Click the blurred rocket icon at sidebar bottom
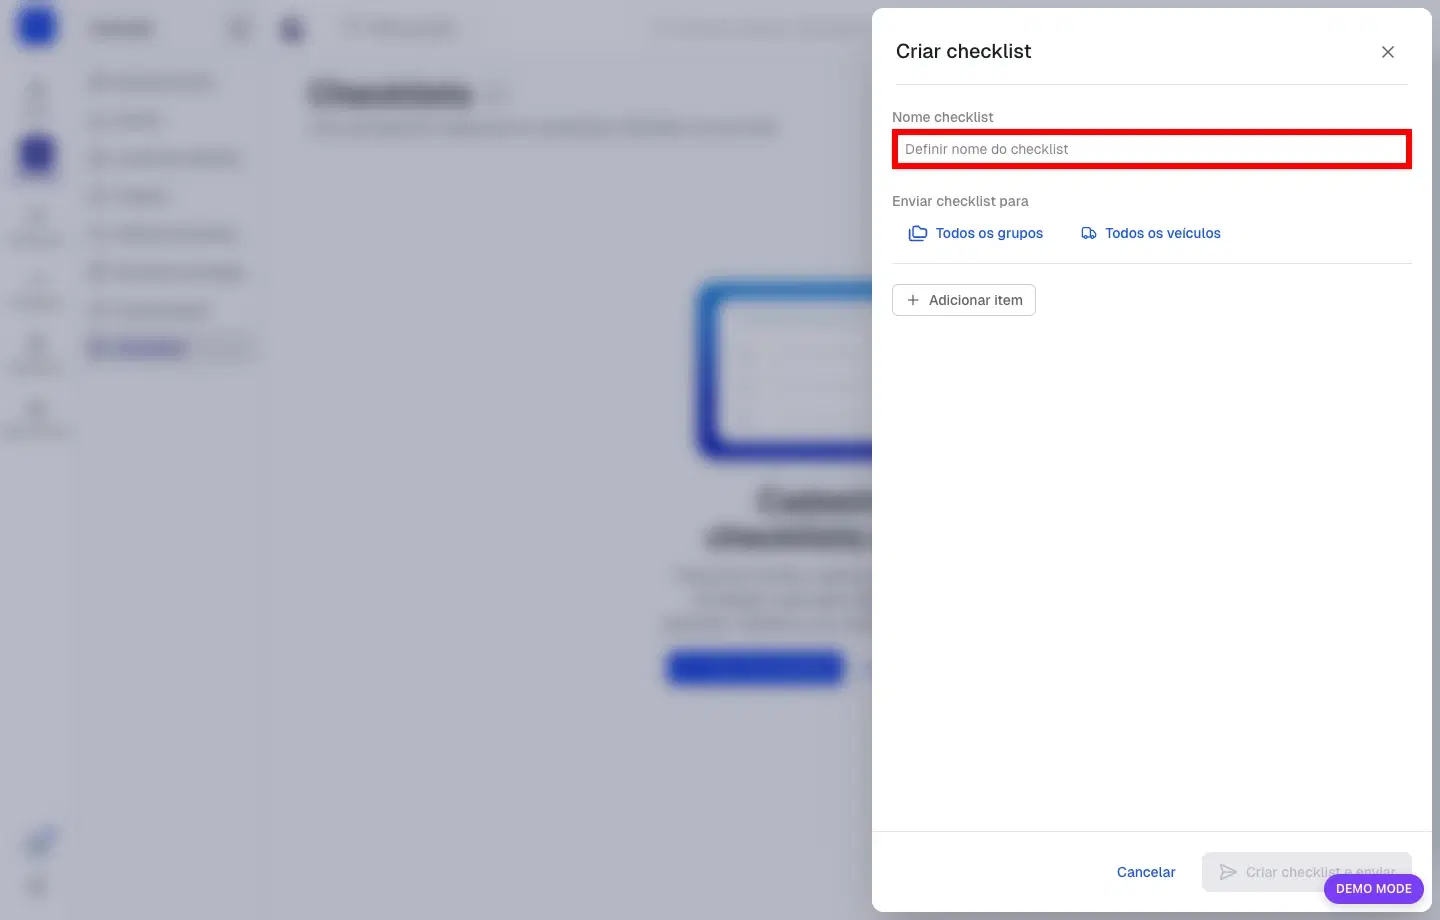Screen dimensions: 1440x920 (x=40, y=842)
